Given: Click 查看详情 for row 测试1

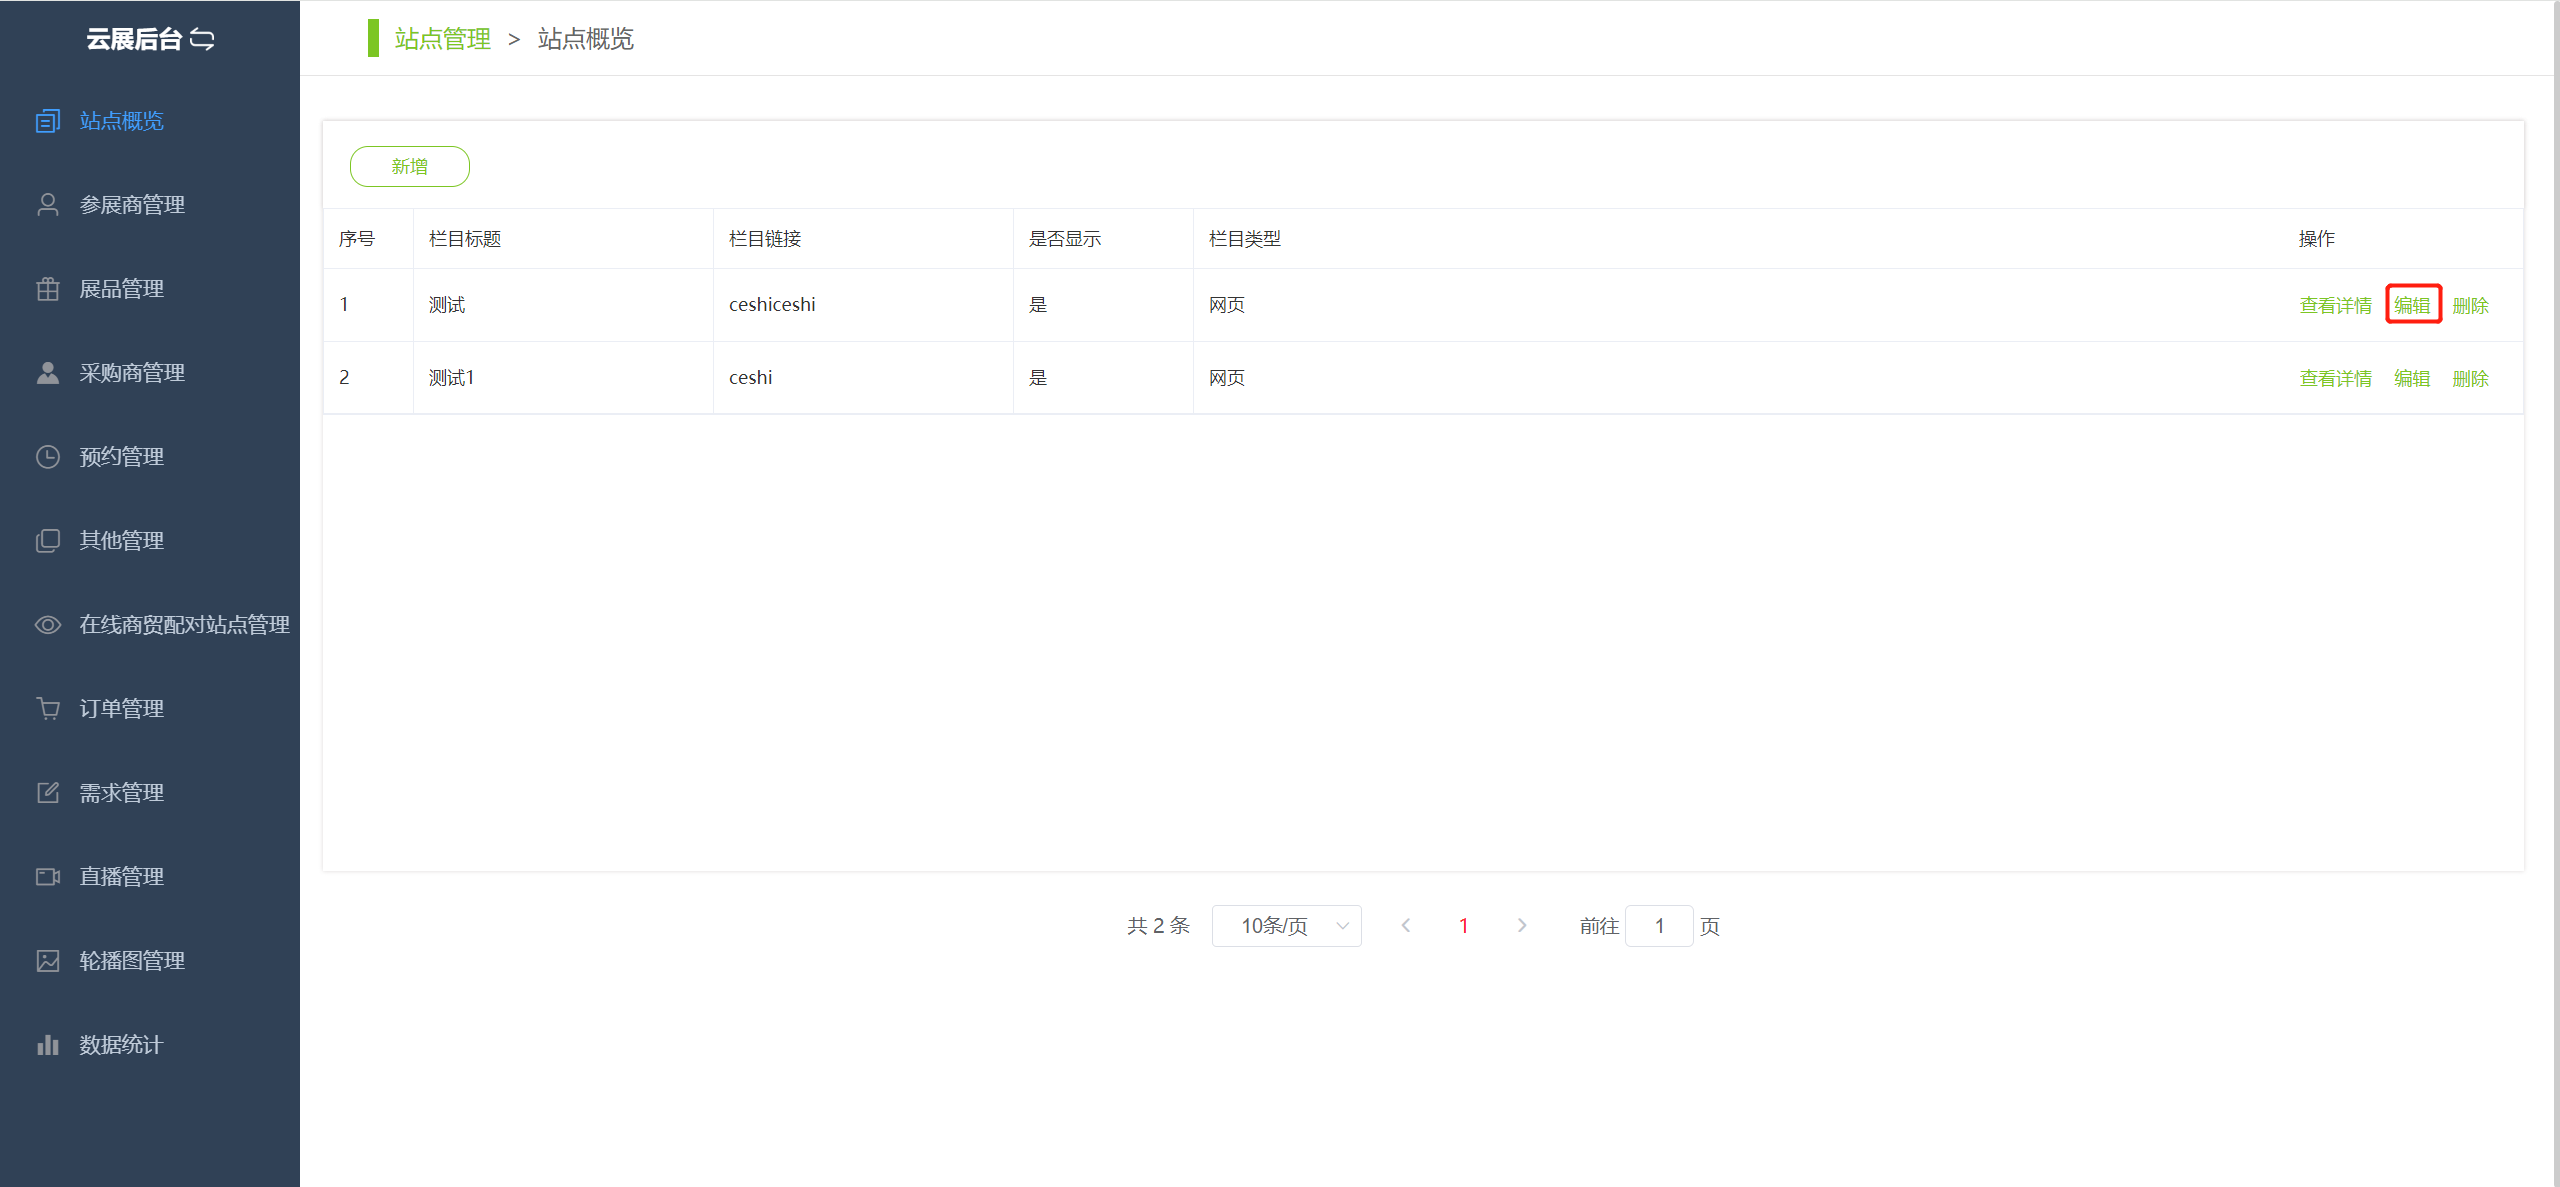Looking at the screenshot, I should click(x=2335, y=378).
